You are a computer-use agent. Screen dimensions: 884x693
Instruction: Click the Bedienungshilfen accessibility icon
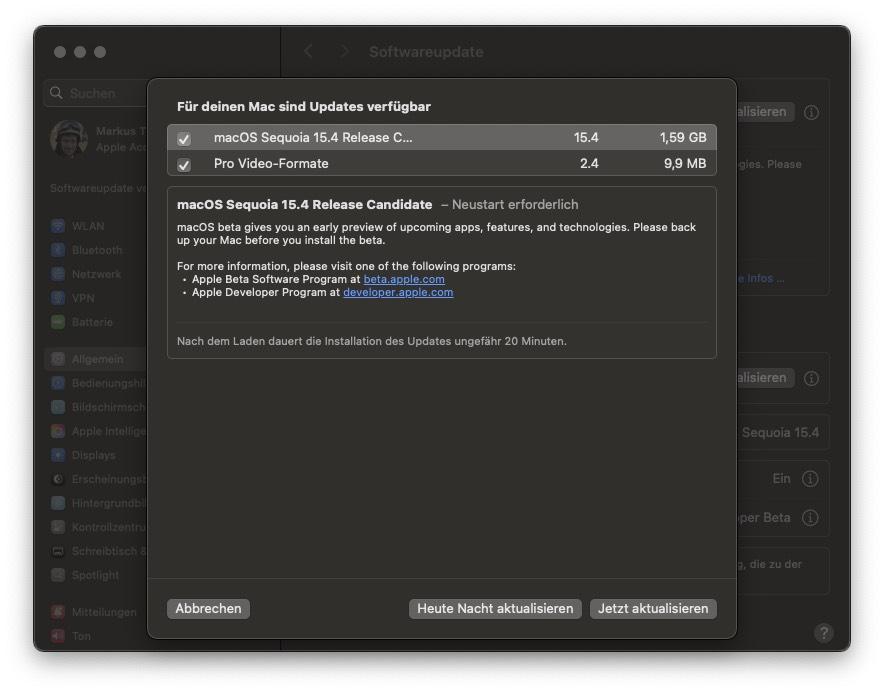58,383
